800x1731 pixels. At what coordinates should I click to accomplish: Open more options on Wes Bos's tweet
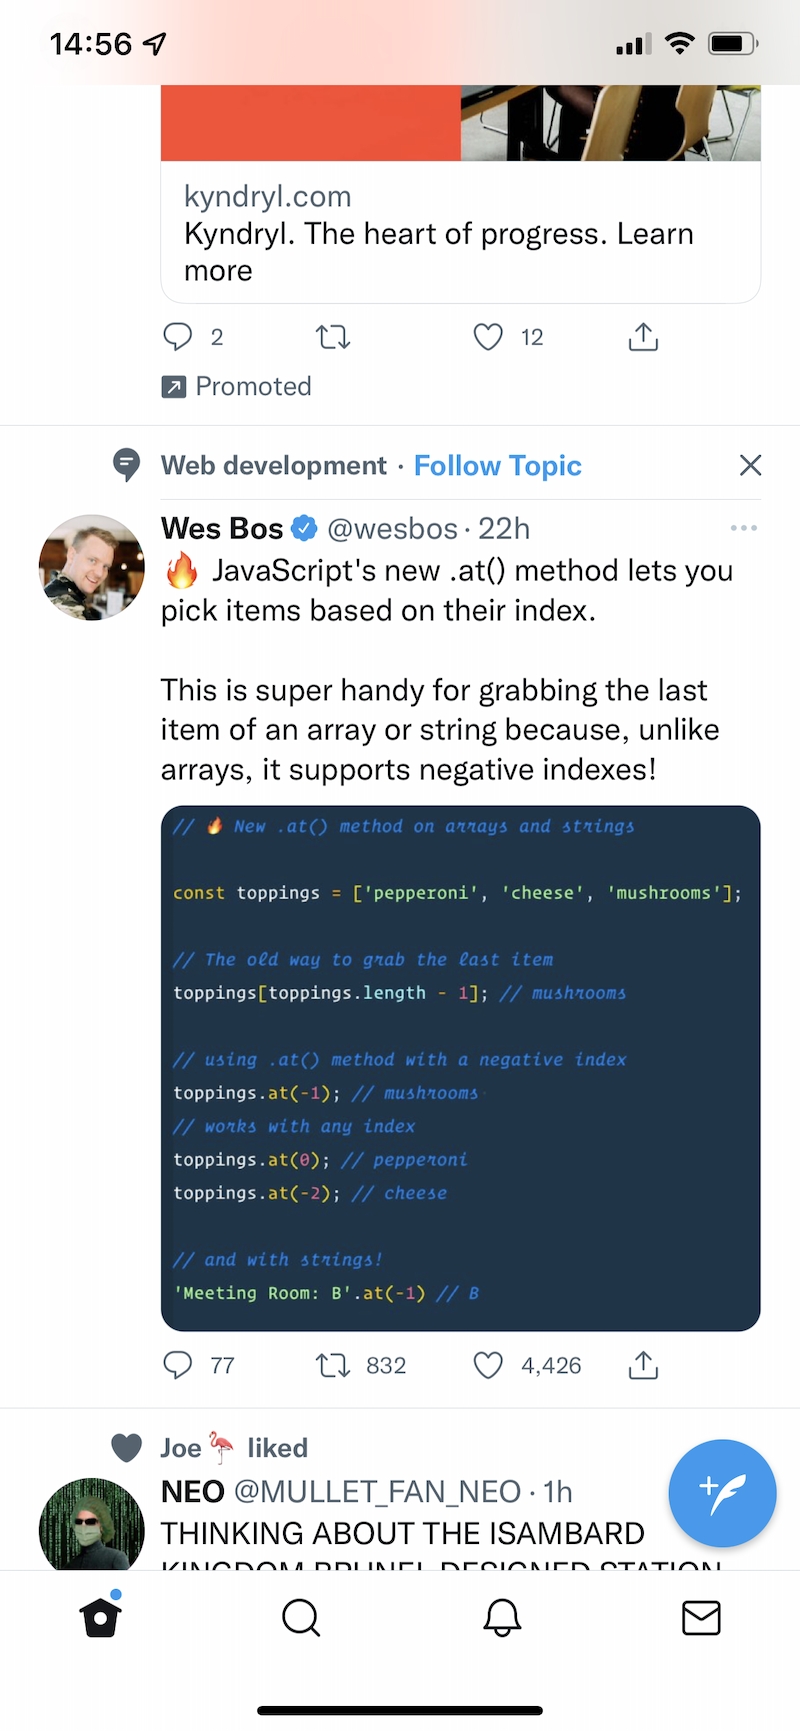[744, 528]
